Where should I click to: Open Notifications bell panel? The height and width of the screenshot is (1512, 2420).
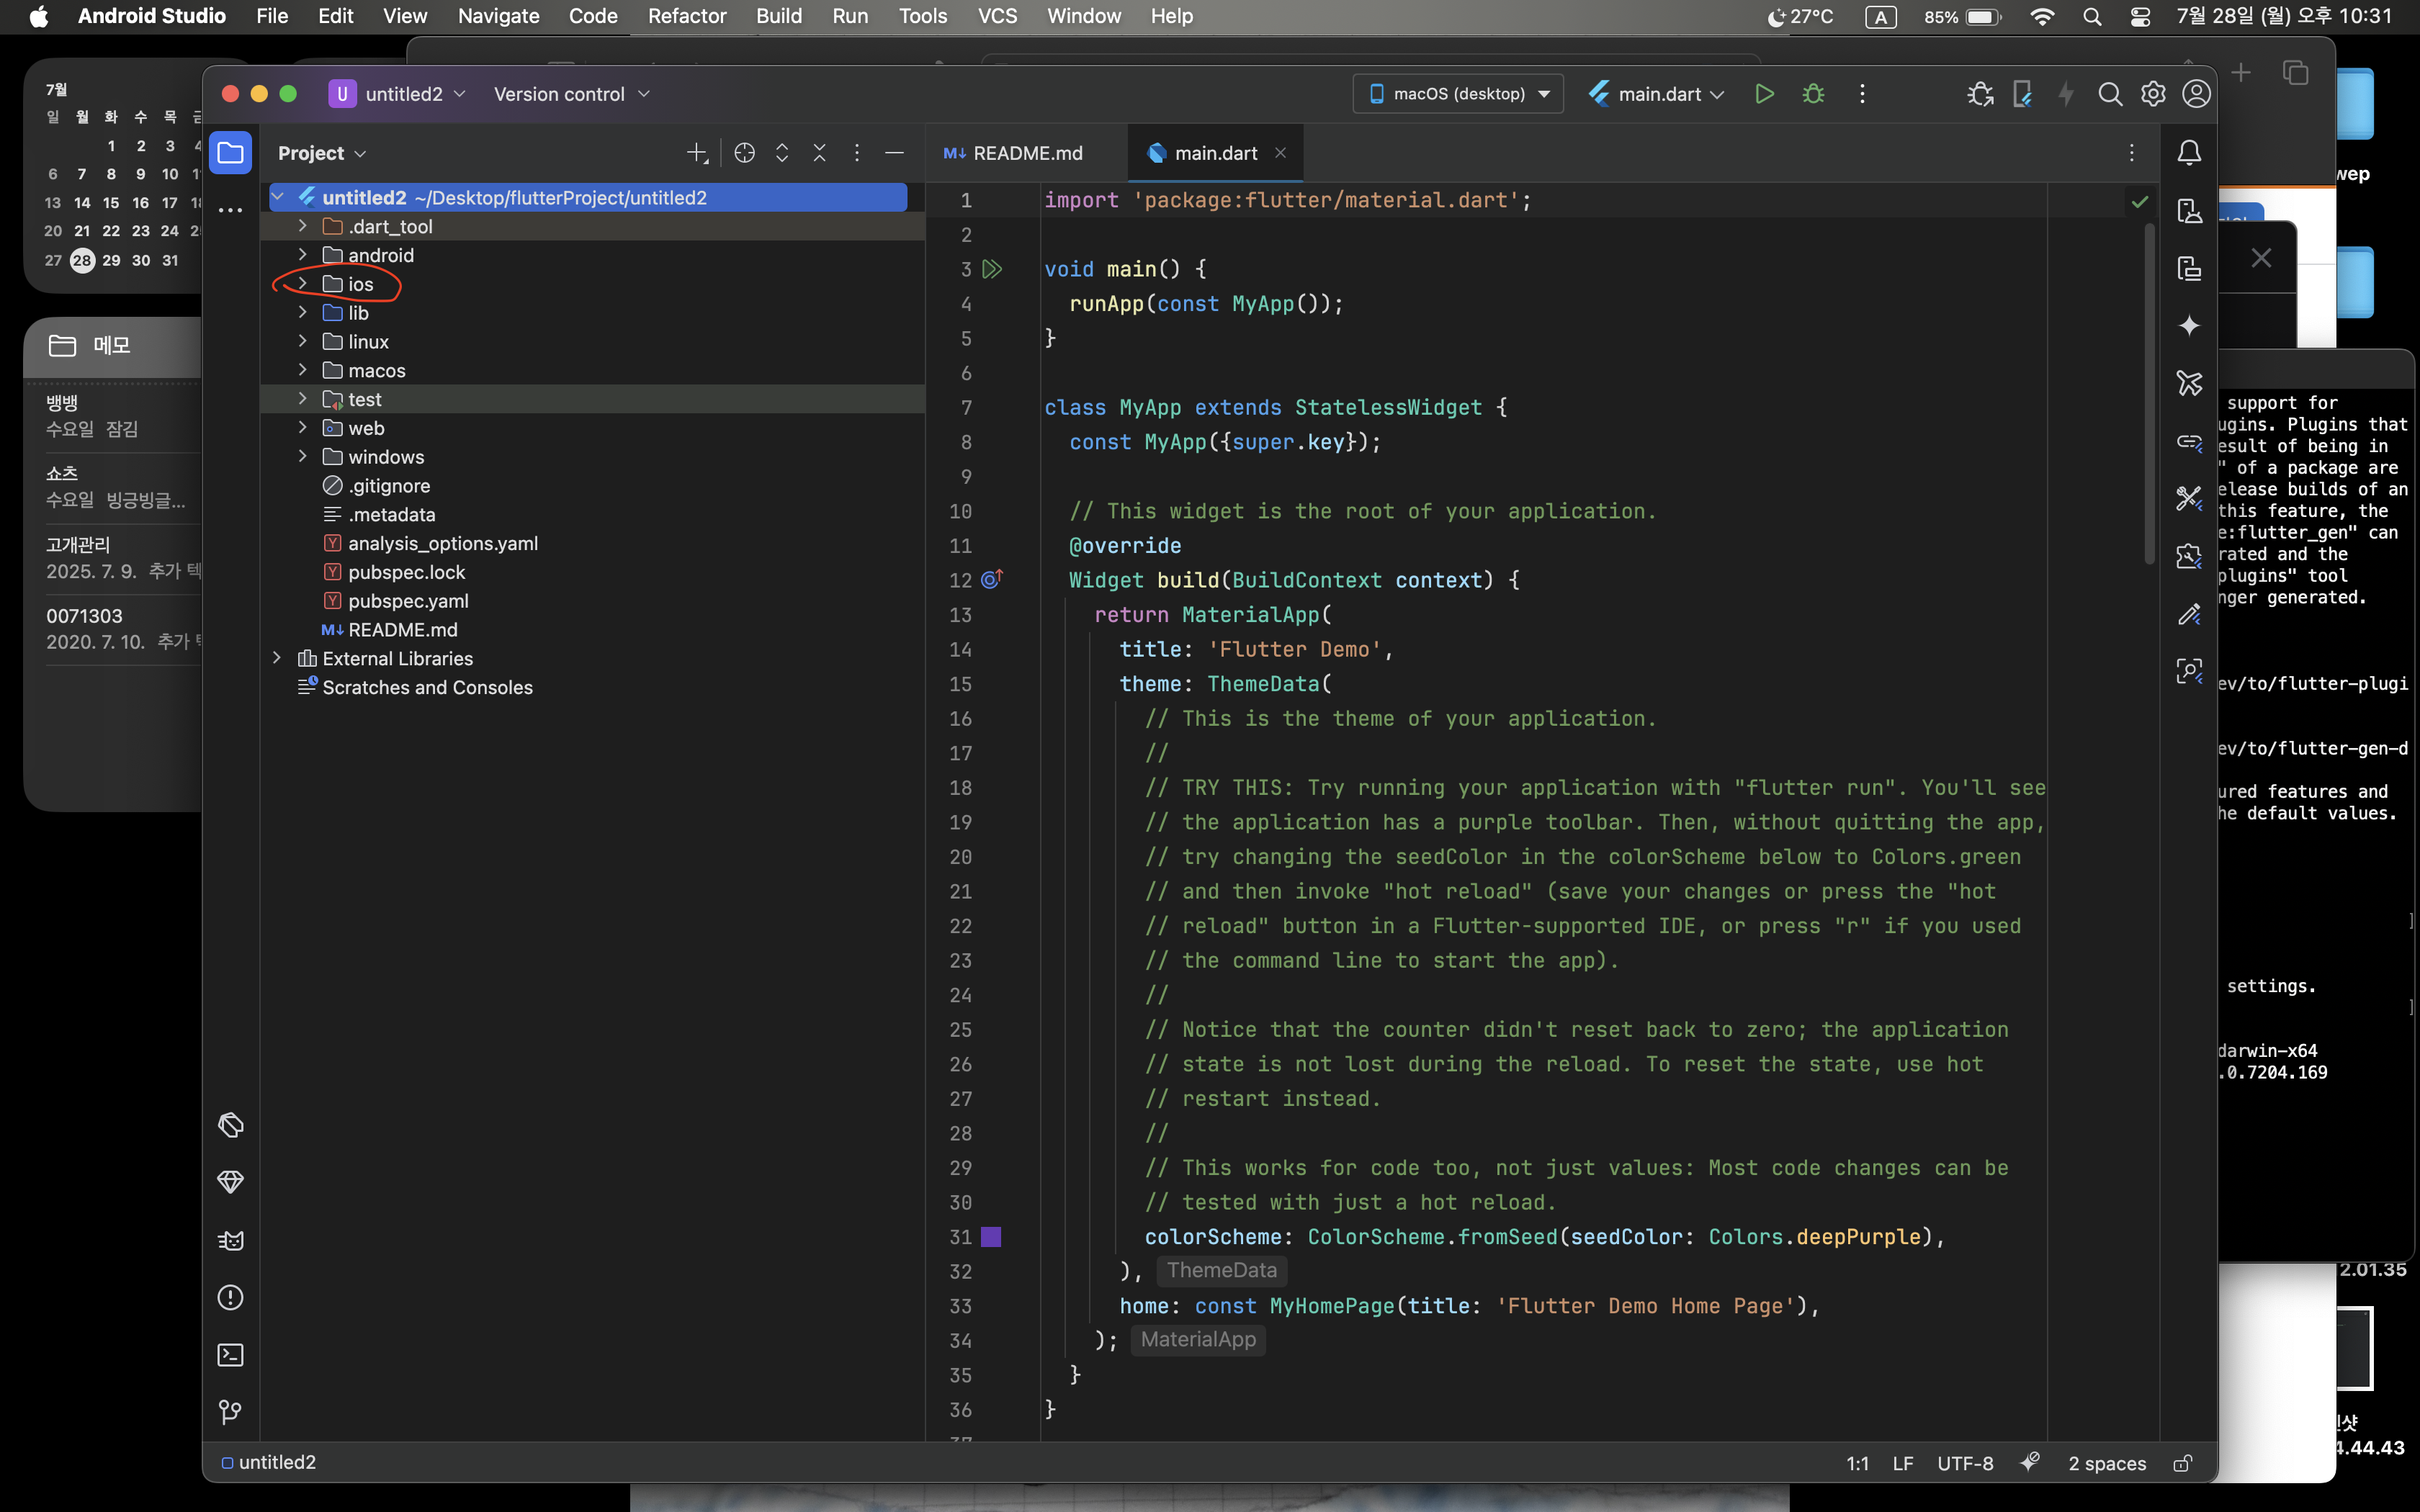click(x=2189, y=153)
